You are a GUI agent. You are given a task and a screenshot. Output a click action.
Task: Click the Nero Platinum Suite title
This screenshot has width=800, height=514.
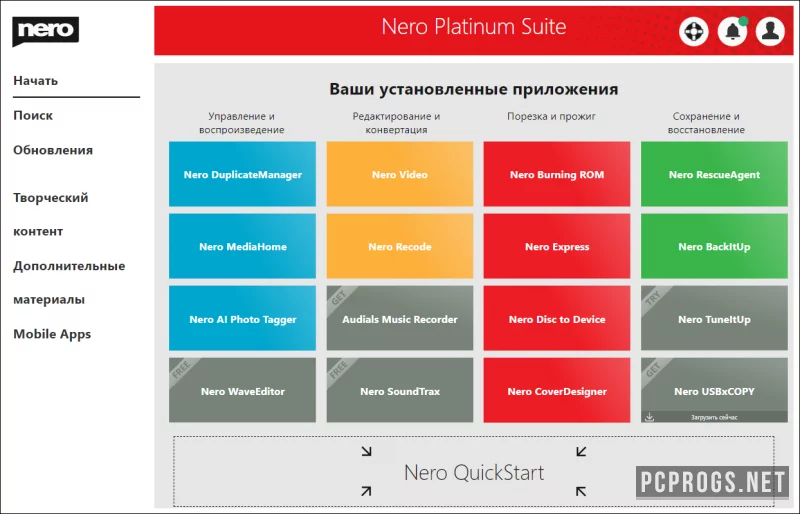tap(474, 27)
